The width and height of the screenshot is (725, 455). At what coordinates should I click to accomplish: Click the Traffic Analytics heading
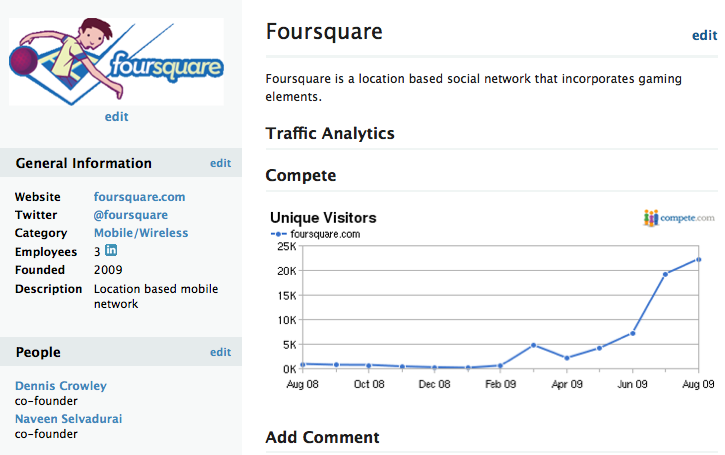coord(330,133)
